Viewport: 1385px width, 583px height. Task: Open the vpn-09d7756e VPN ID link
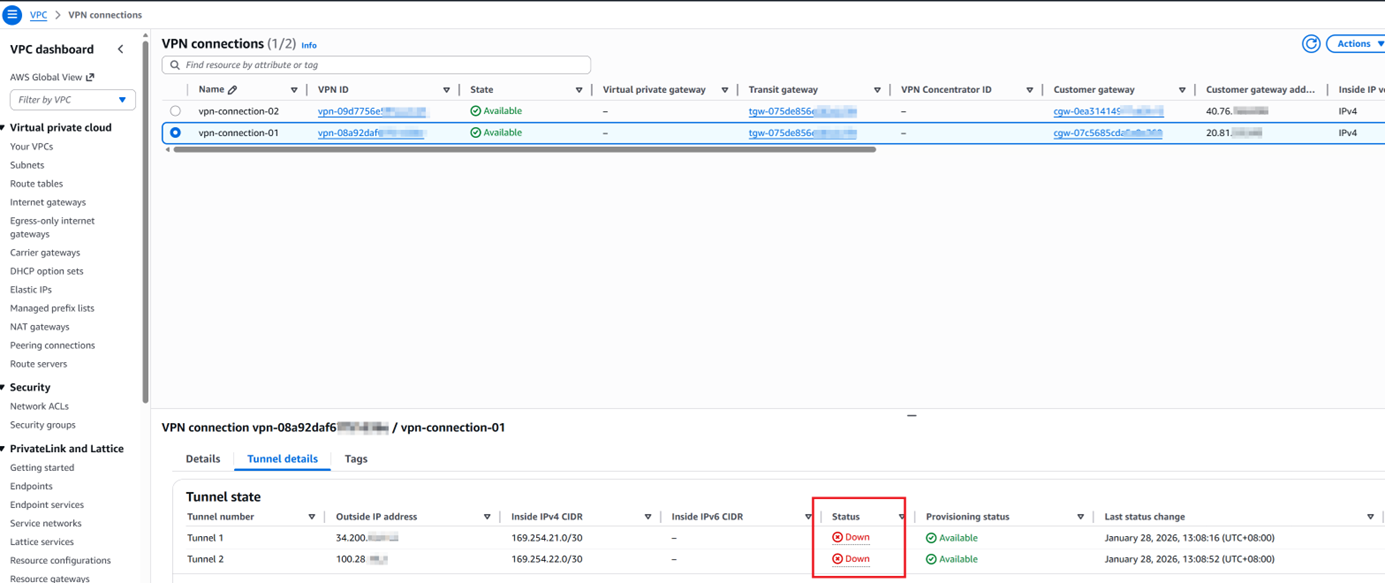click(372, 111)
